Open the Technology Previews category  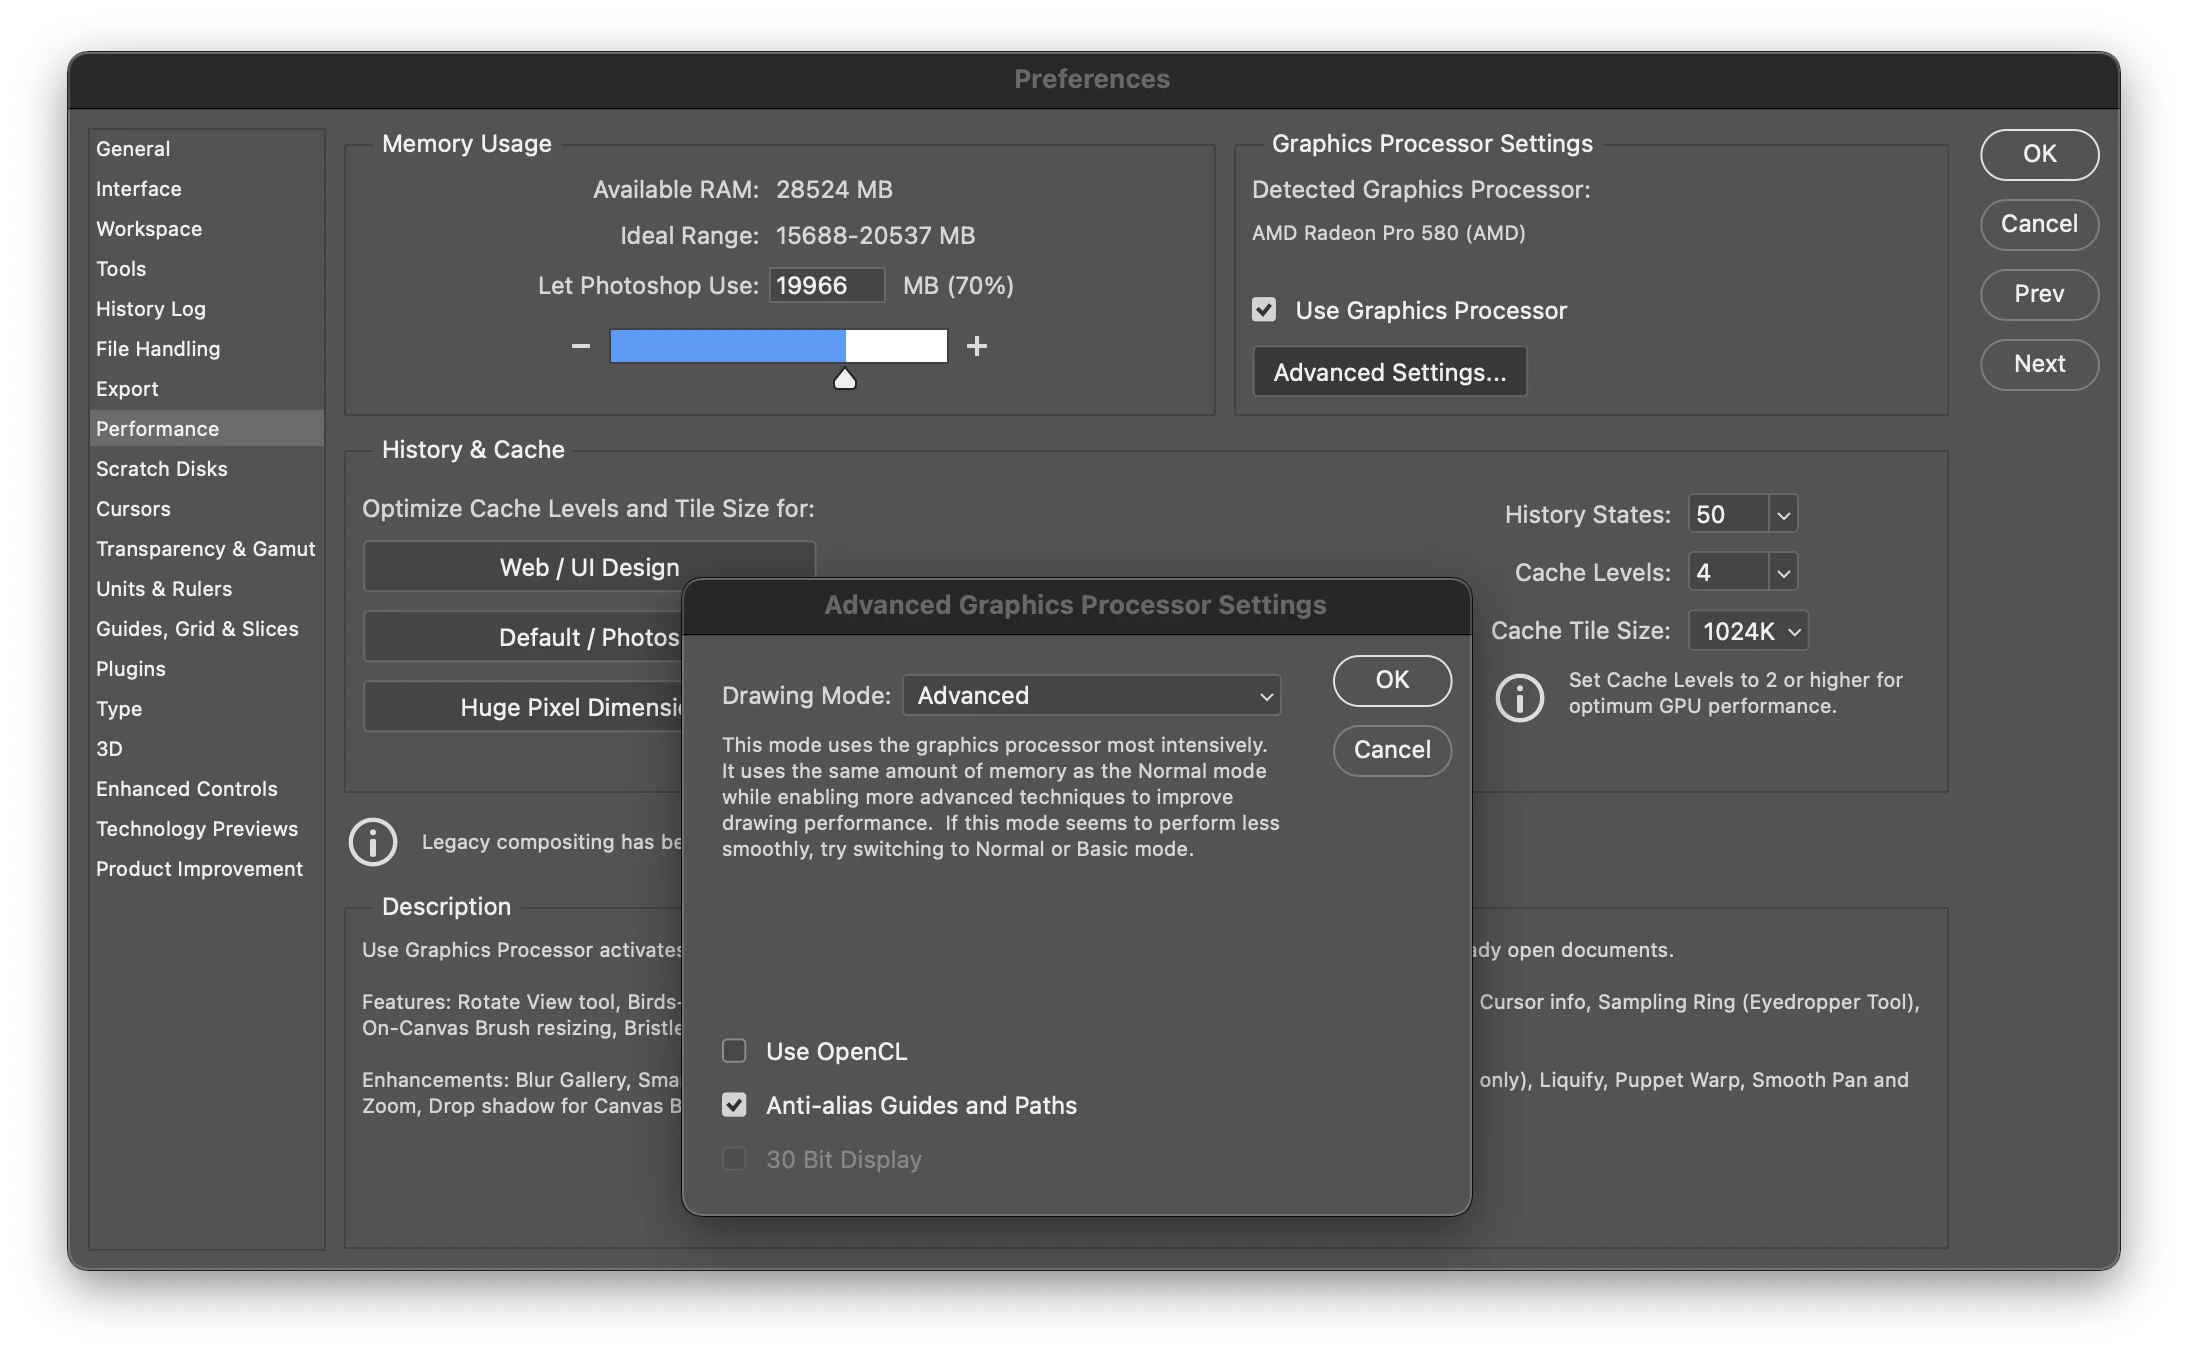(197, 829)
